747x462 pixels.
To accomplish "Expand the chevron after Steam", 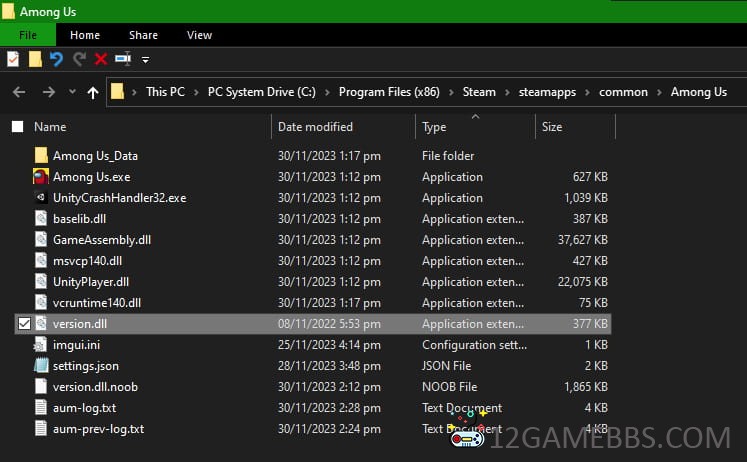I will [507, 92].
